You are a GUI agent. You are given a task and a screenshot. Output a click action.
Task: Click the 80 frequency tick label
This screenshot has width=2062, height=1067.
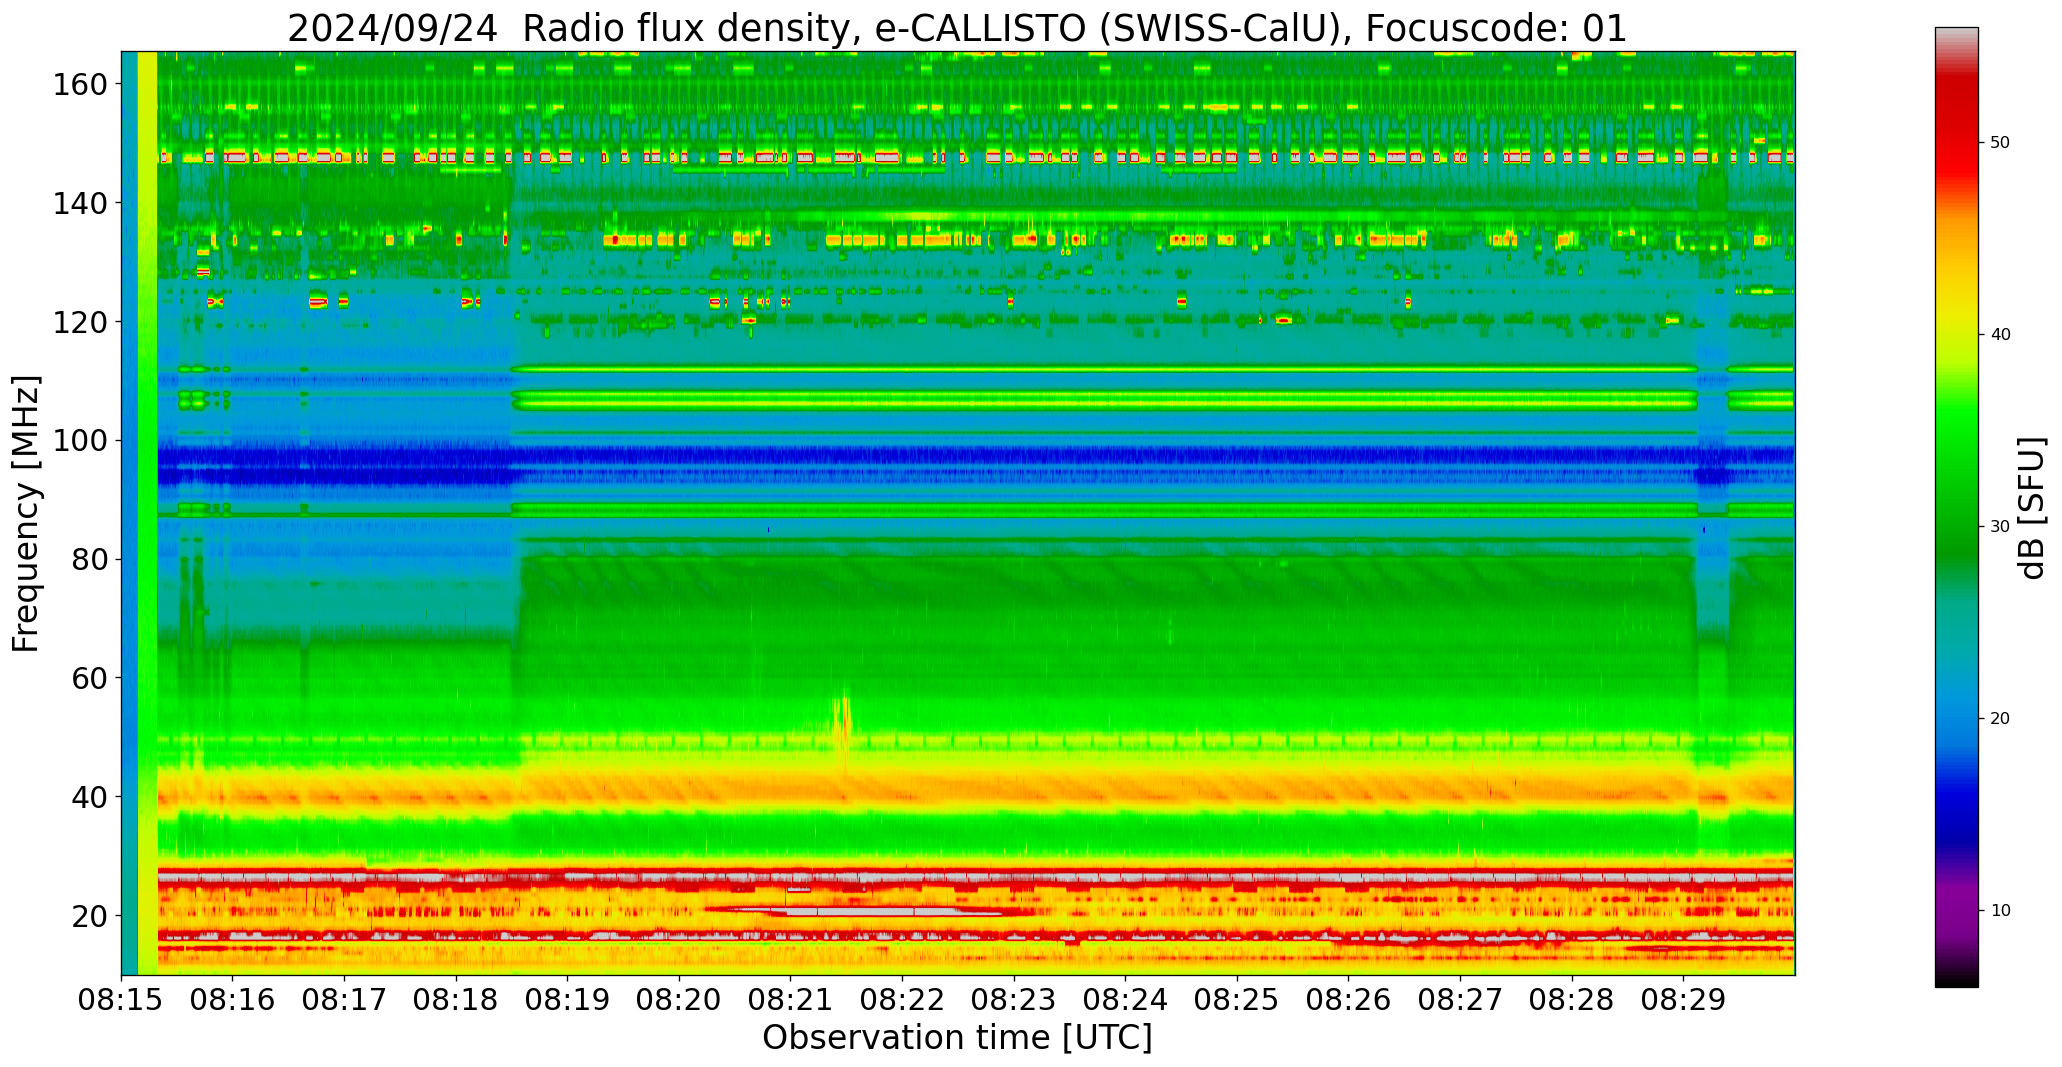point(90,559)
